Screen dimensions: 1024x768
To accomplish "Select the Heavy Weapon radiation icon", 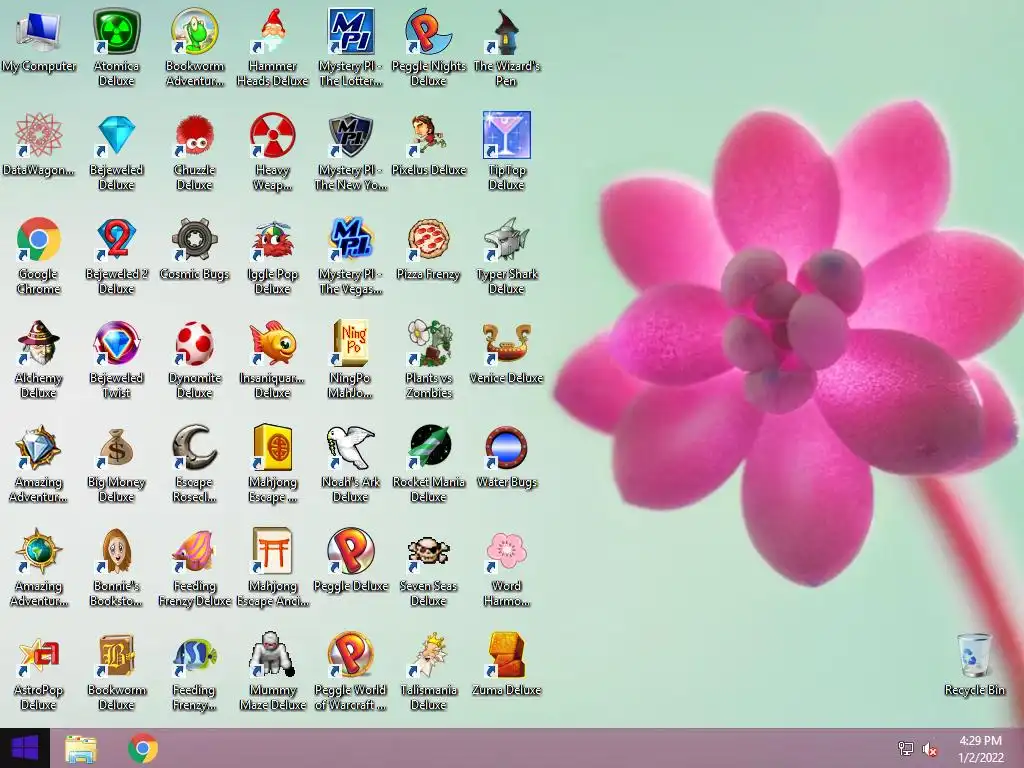I will coord(272,135).
